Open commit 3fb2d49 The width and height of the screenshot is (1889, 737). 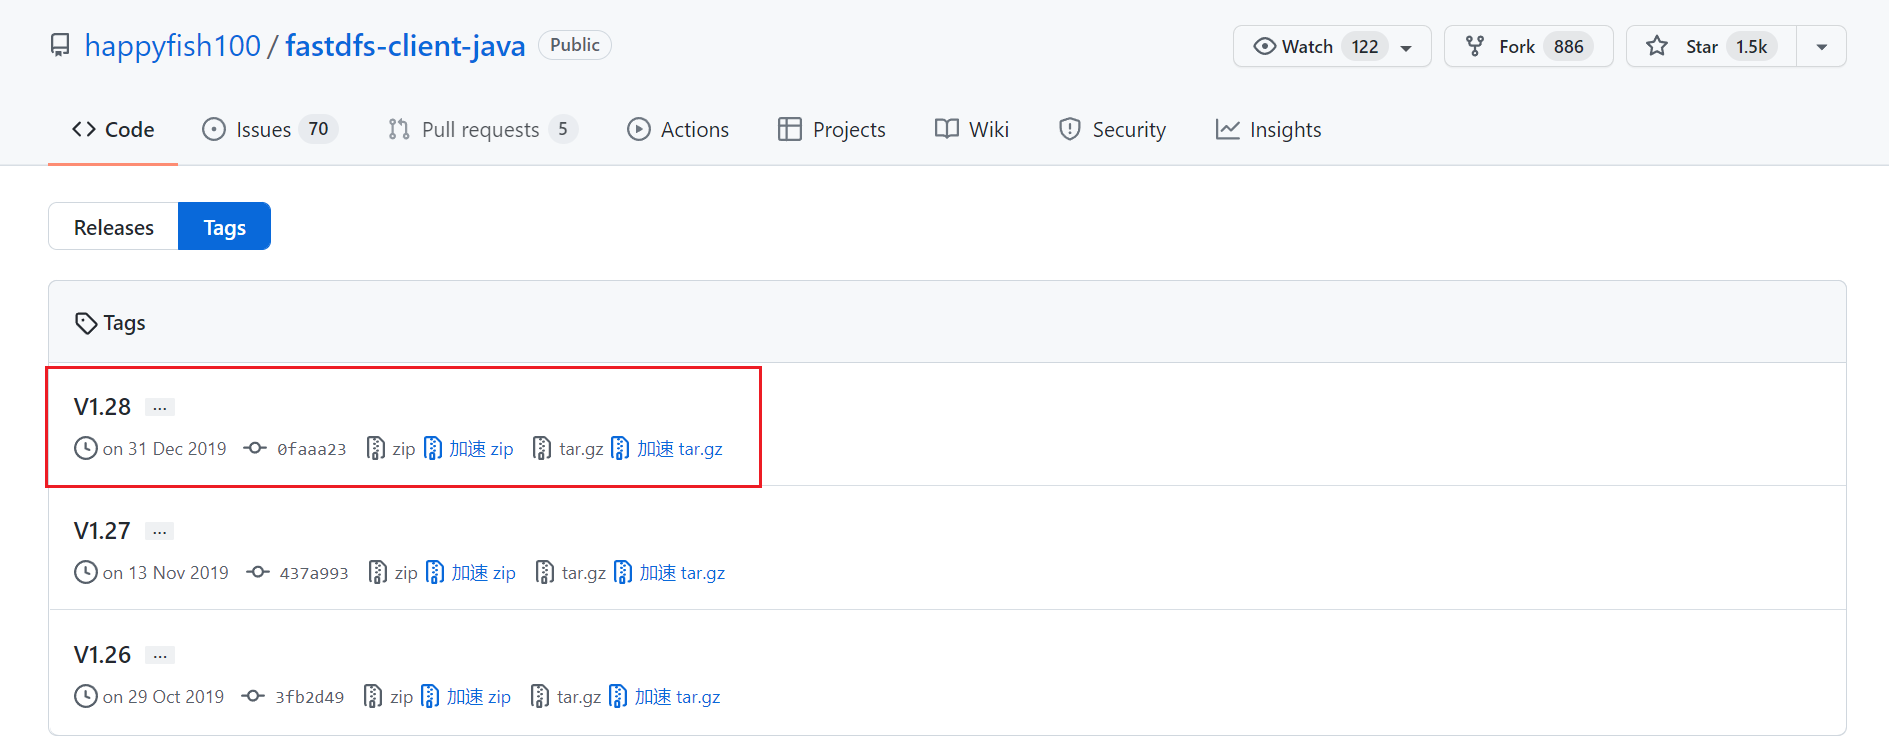[309, 697]
